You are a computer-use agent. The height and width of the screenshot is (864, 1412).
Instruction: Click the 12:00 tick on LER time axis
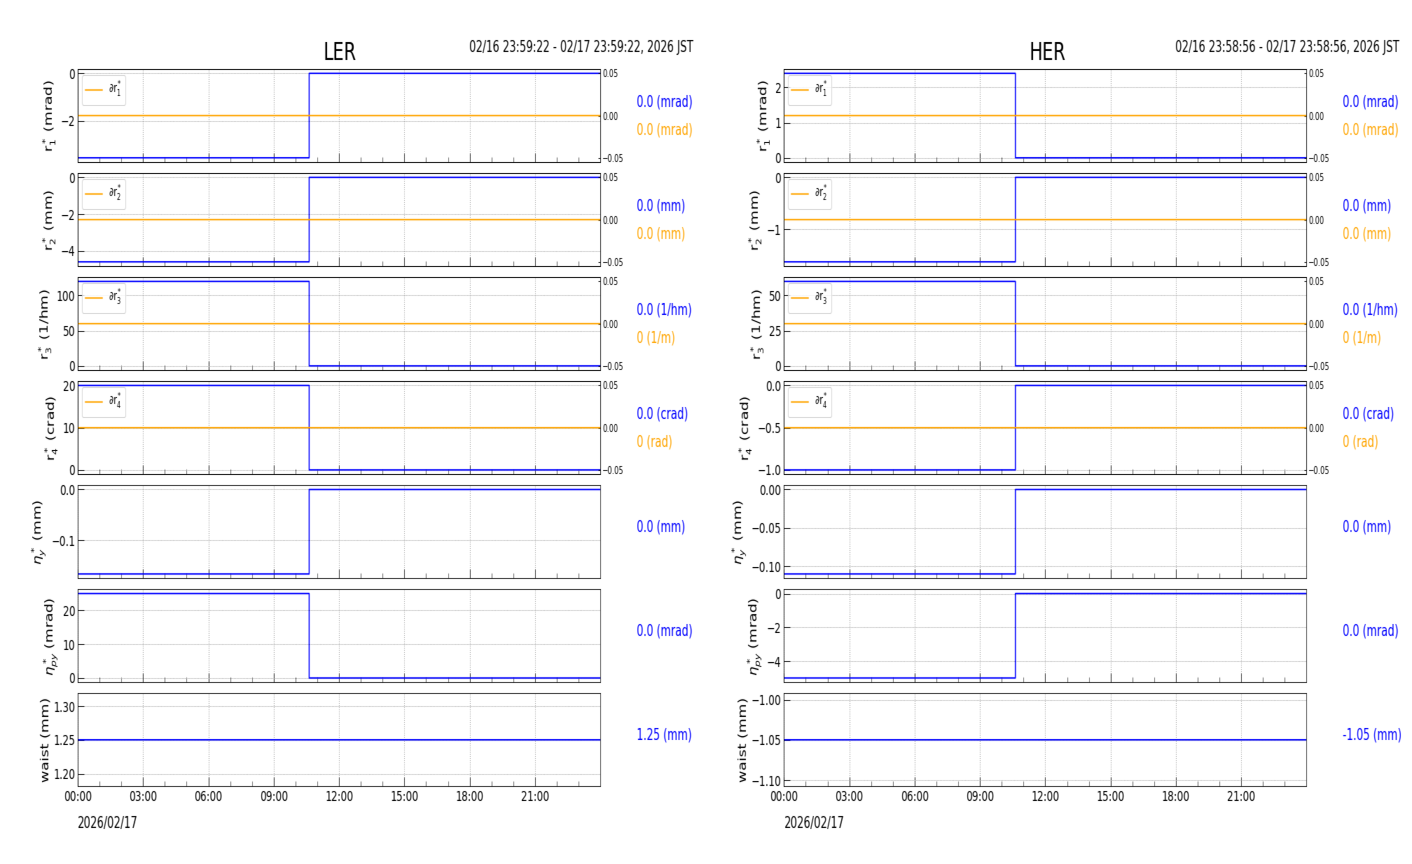point(339,797)
